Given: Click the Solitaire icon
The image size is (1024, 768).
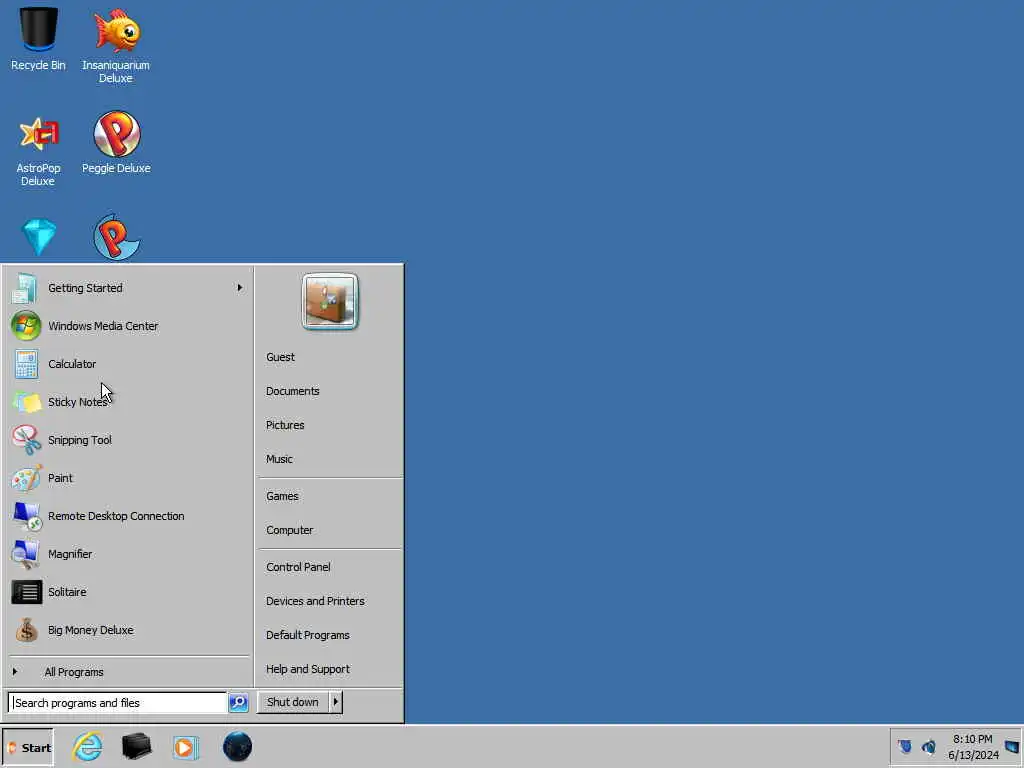Looking at the screenshot, I should point(27,592).
